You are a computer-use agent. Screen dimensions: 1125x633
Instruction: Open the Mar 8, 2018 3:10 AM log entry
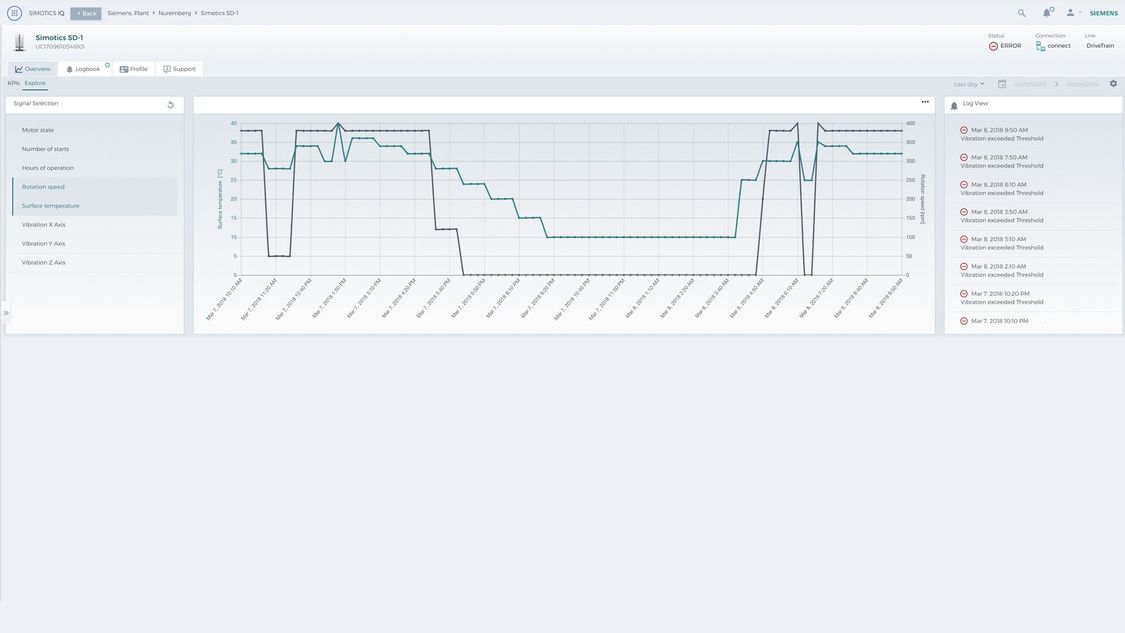(1033, 243)
